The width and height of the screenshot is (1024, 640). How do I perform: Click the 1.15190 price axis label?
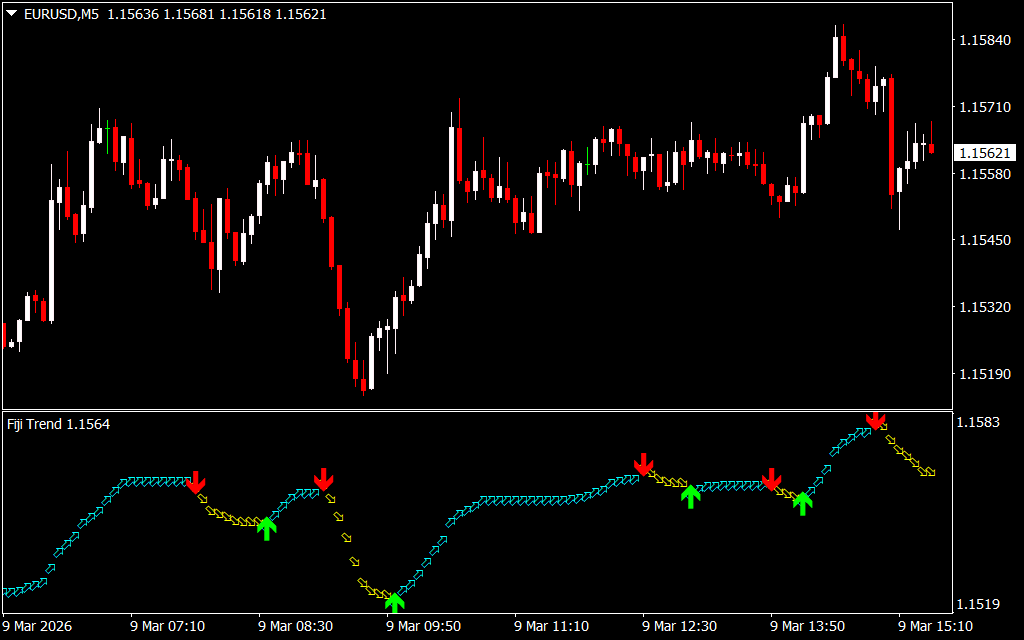tap(985, 374)
